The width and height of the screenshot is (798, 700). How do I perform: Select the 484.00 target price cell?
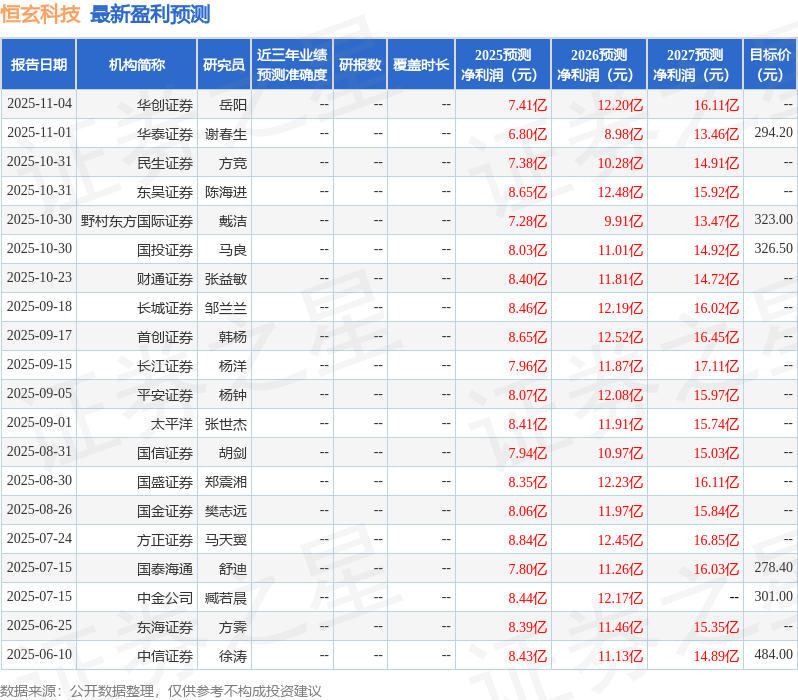773,655
